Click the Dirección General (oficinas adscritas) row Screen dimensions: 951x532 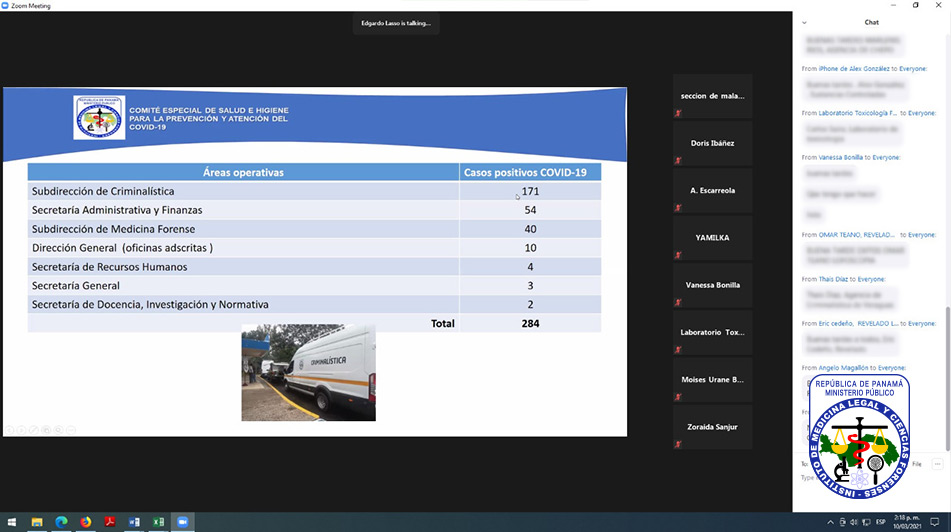click(x=314, y=247)
